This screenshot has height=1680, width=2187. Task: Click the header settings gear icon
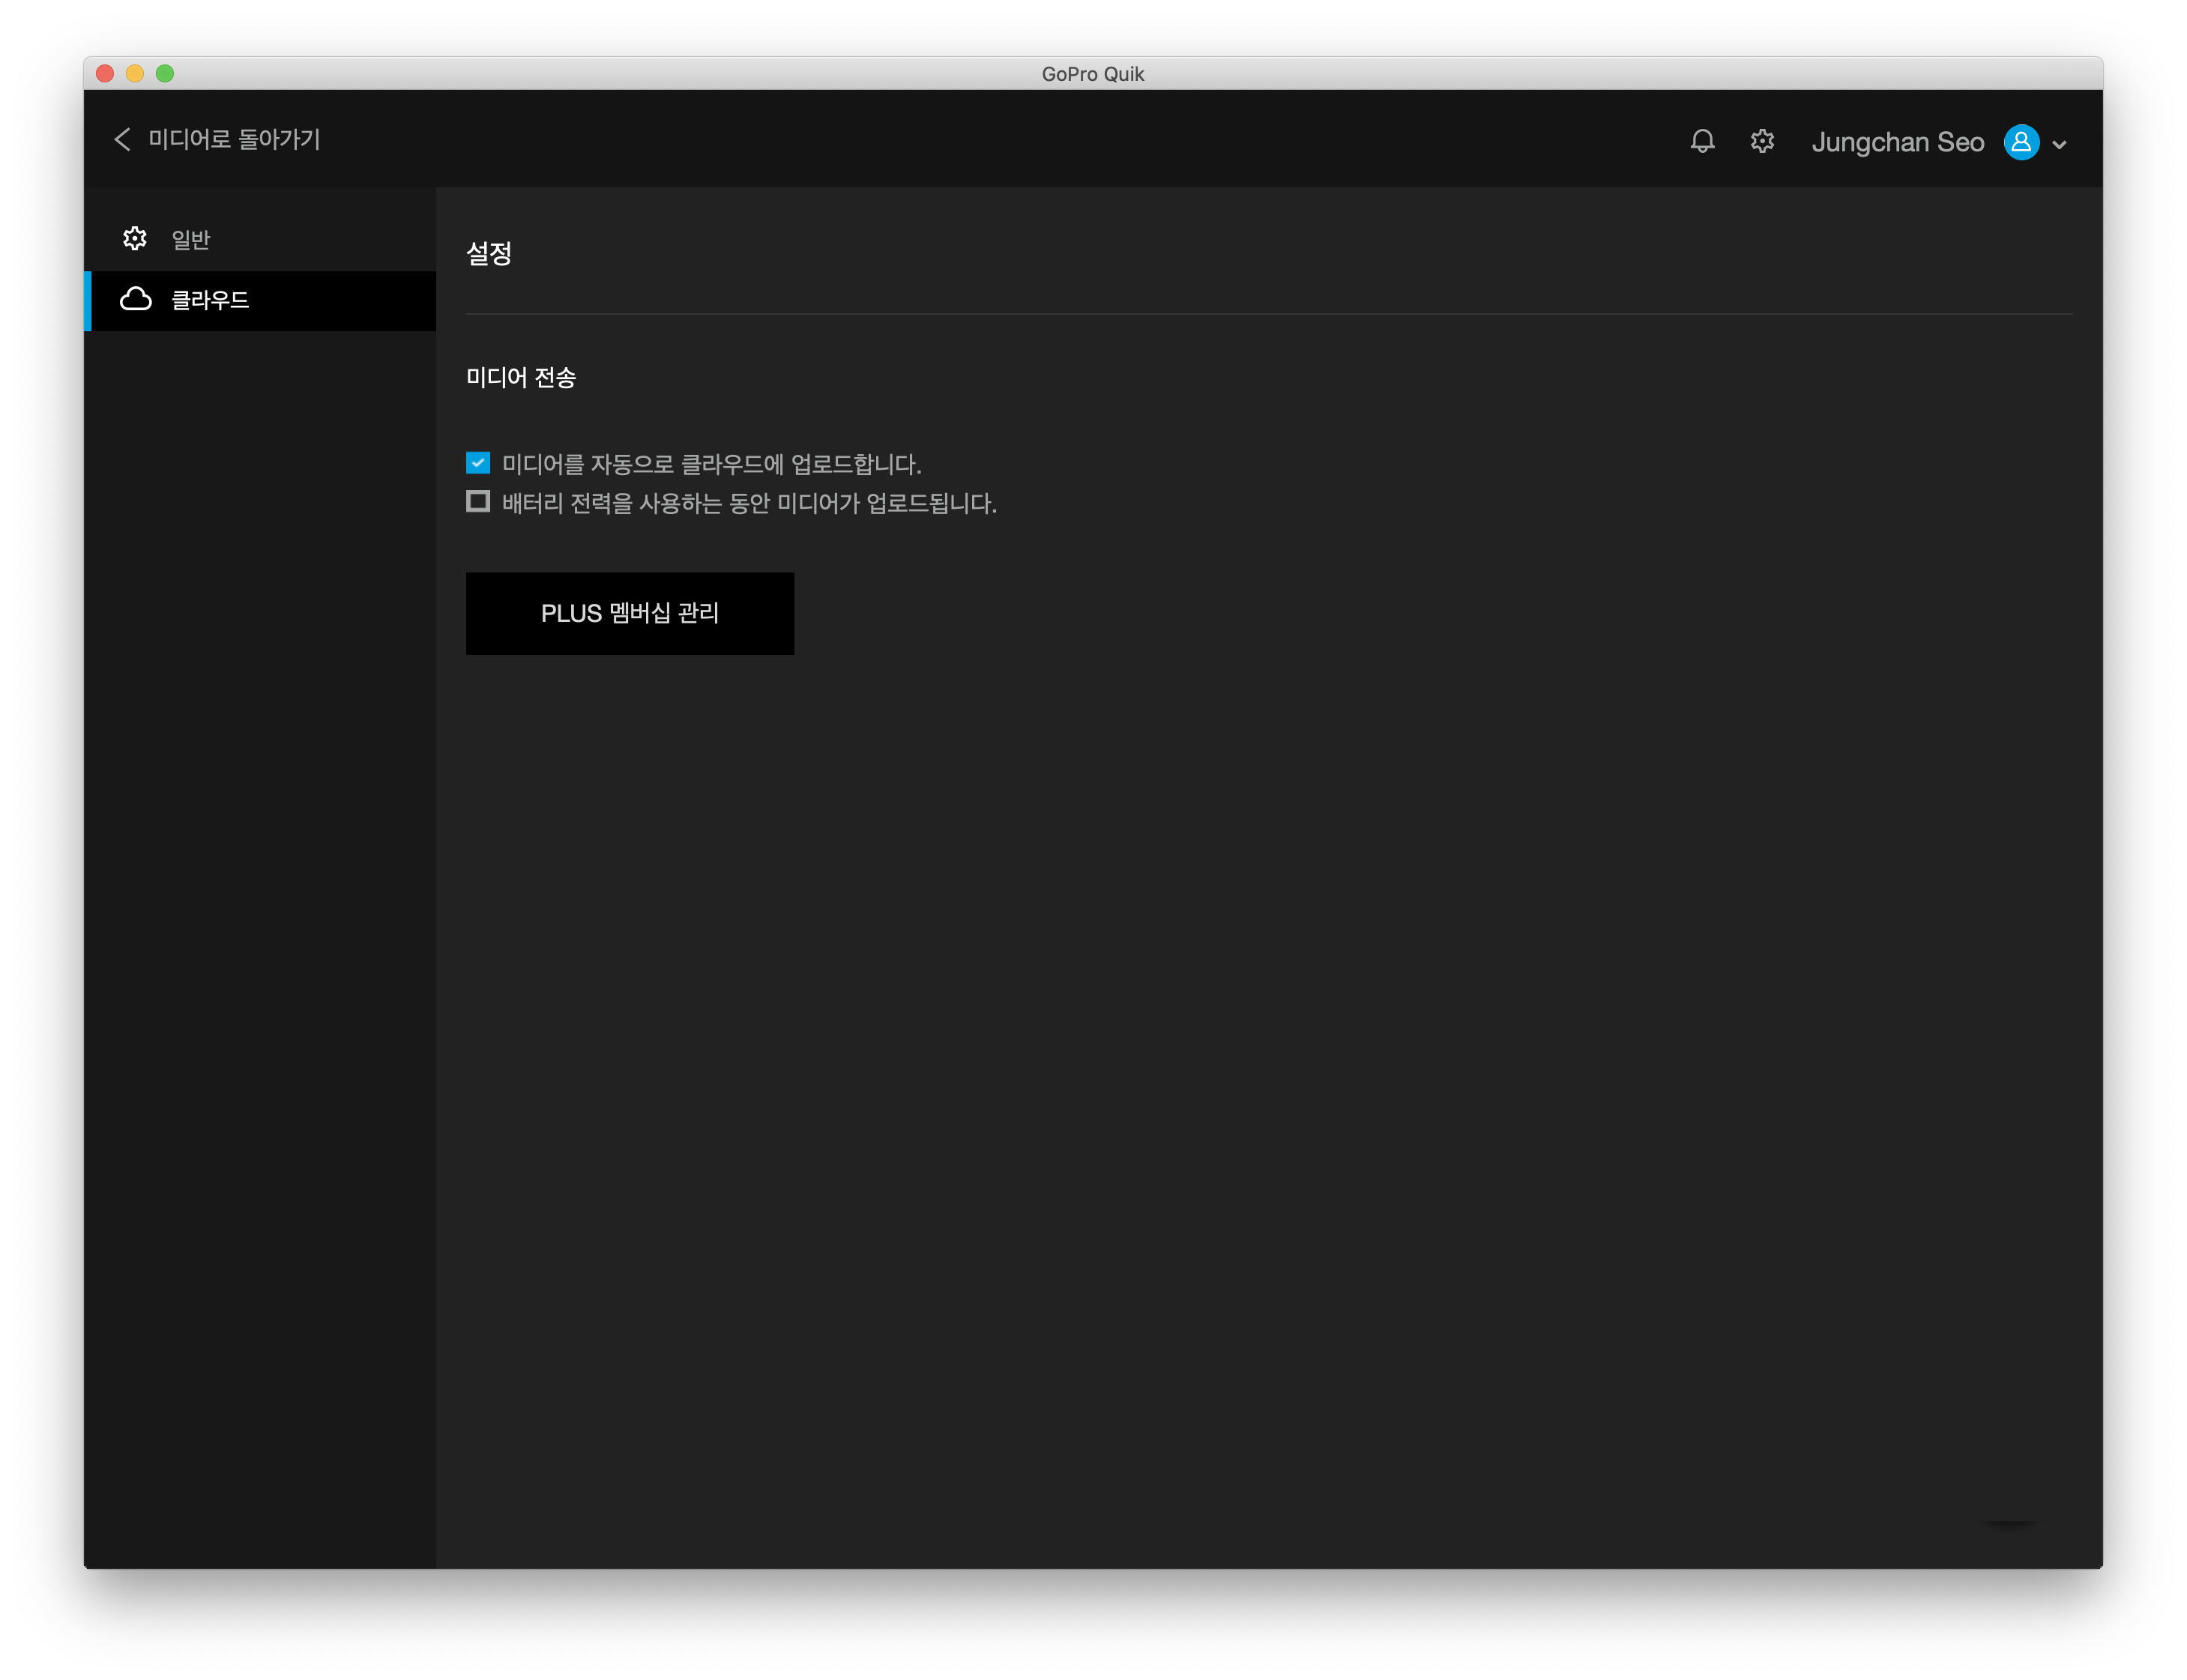pos(1762,141)
